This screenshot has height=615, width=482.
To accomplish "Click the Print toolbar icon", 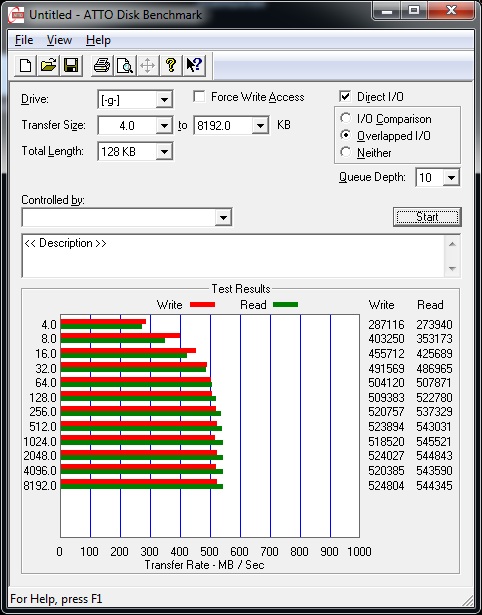I will (102, 65).
